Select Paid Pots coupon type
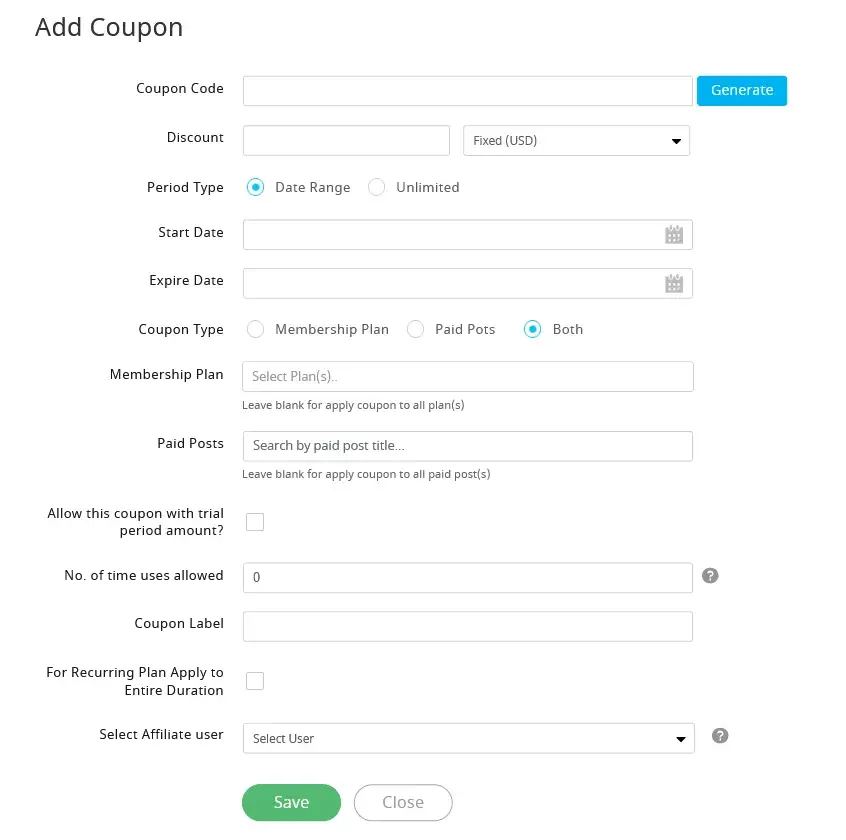 click(416, 329)
